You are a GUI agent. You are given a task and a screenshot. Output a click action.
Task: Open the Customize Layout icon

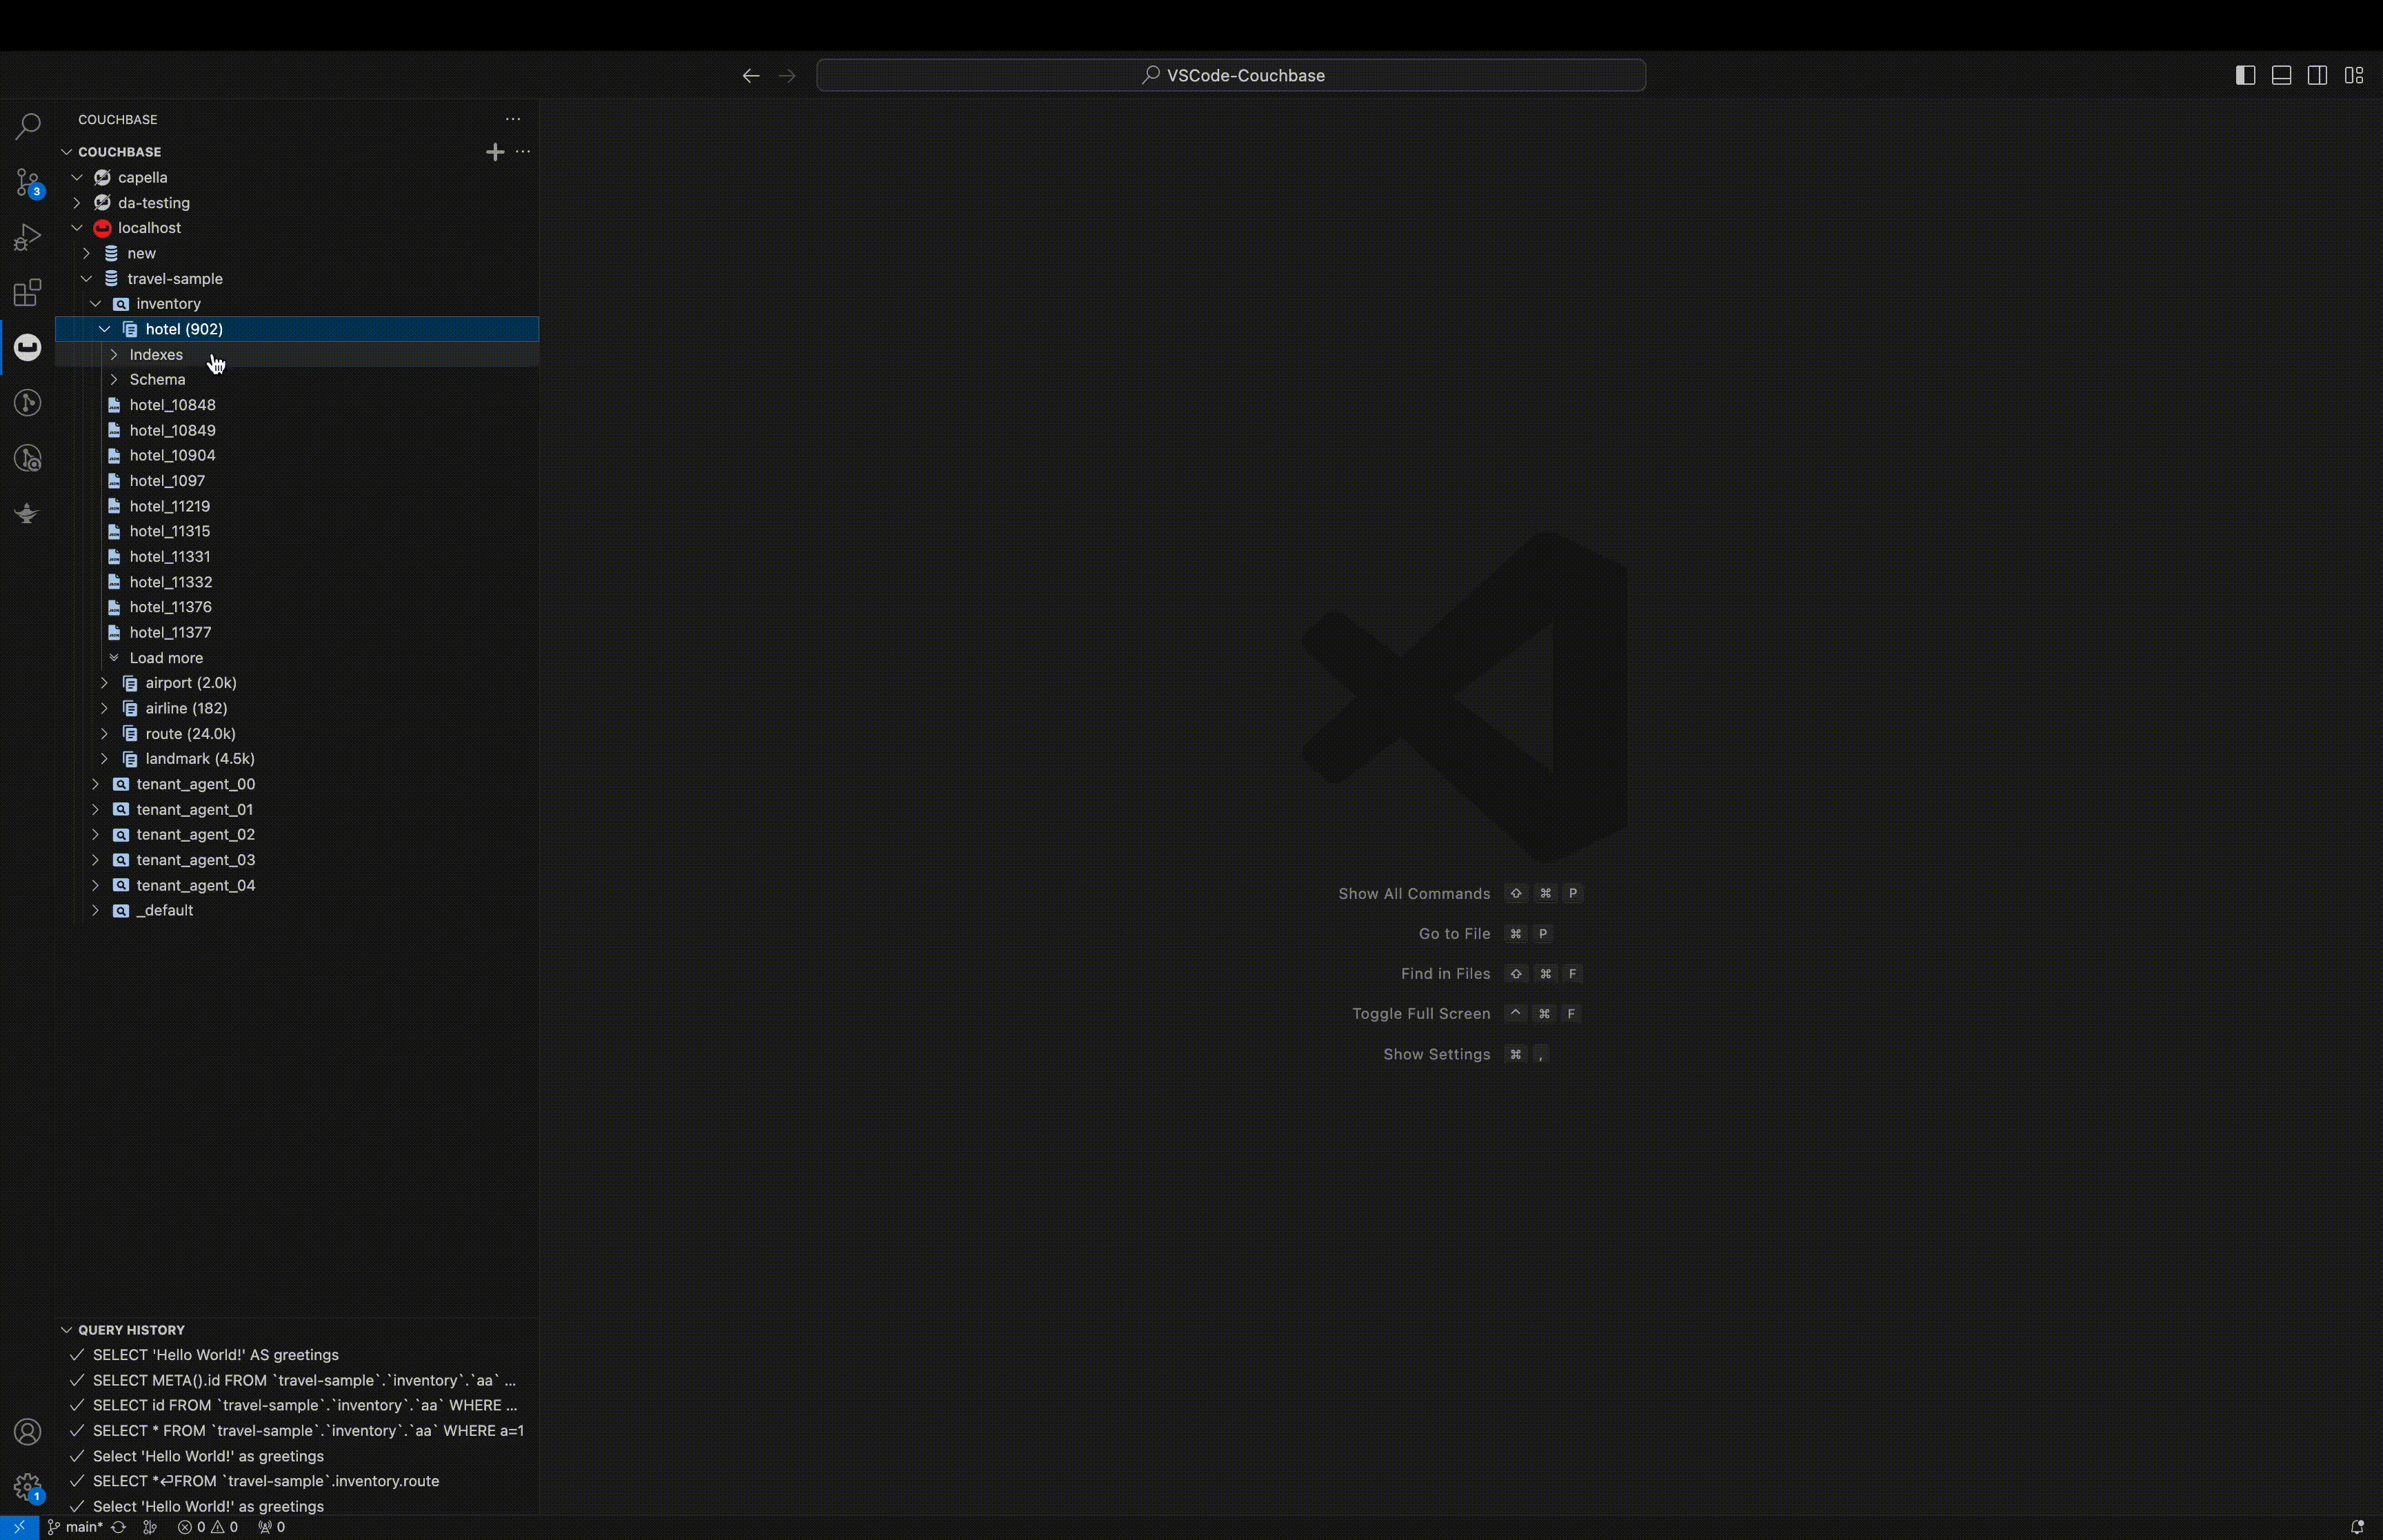coord(2354,76)
